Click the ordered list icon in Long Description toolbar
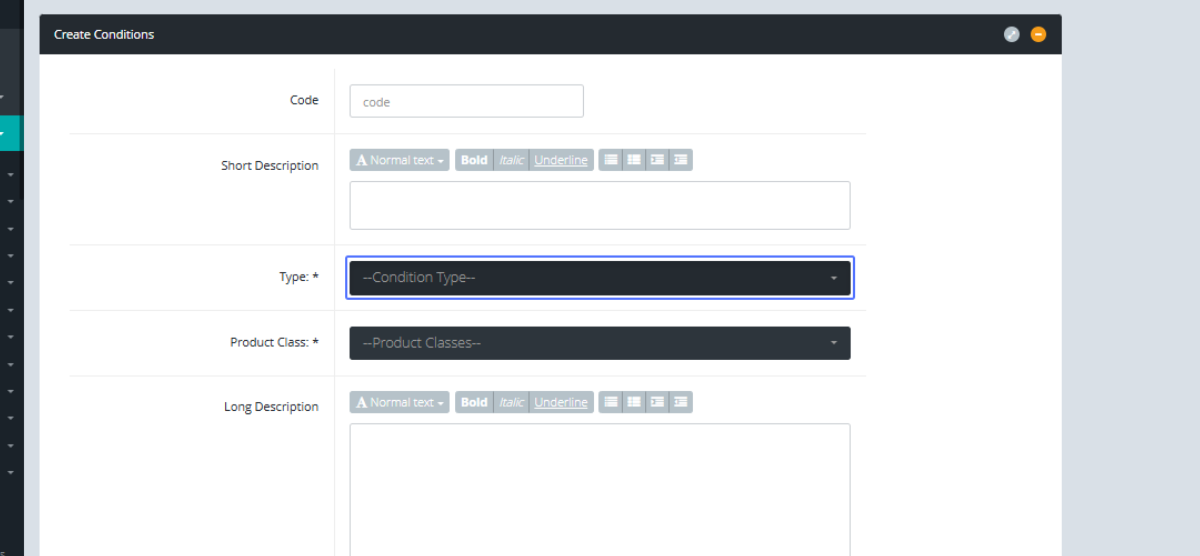The image size is (1200, 556). (x=634, y=402)
